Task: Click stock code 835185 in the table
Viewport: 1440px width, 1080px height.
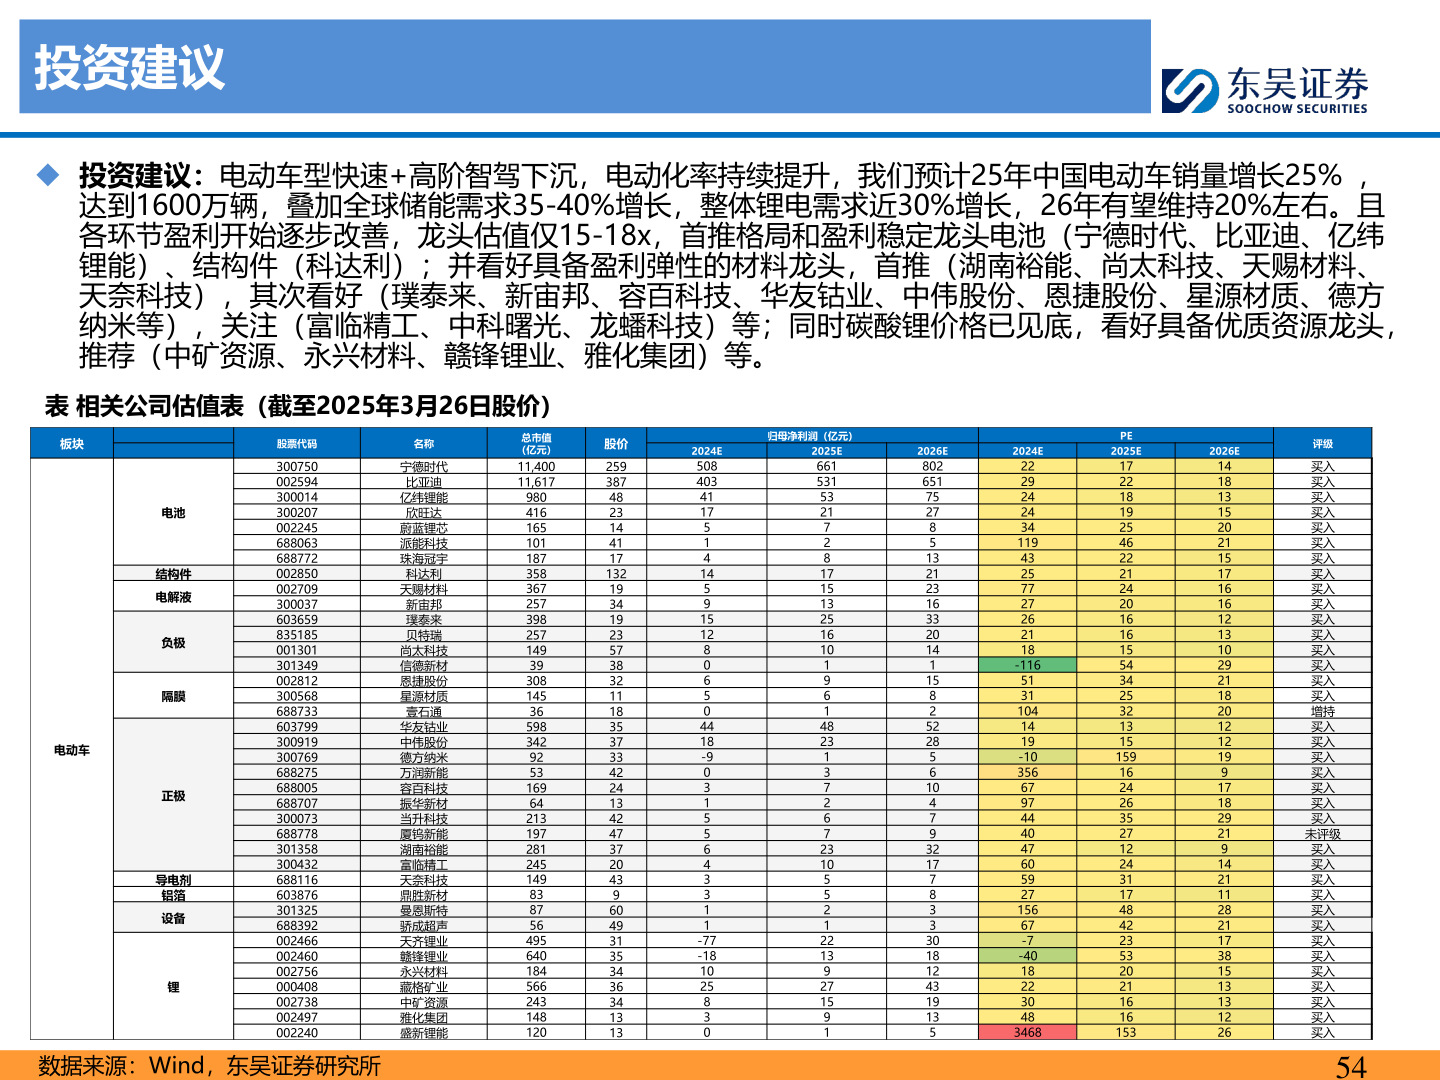Action: tap(297, 635)
